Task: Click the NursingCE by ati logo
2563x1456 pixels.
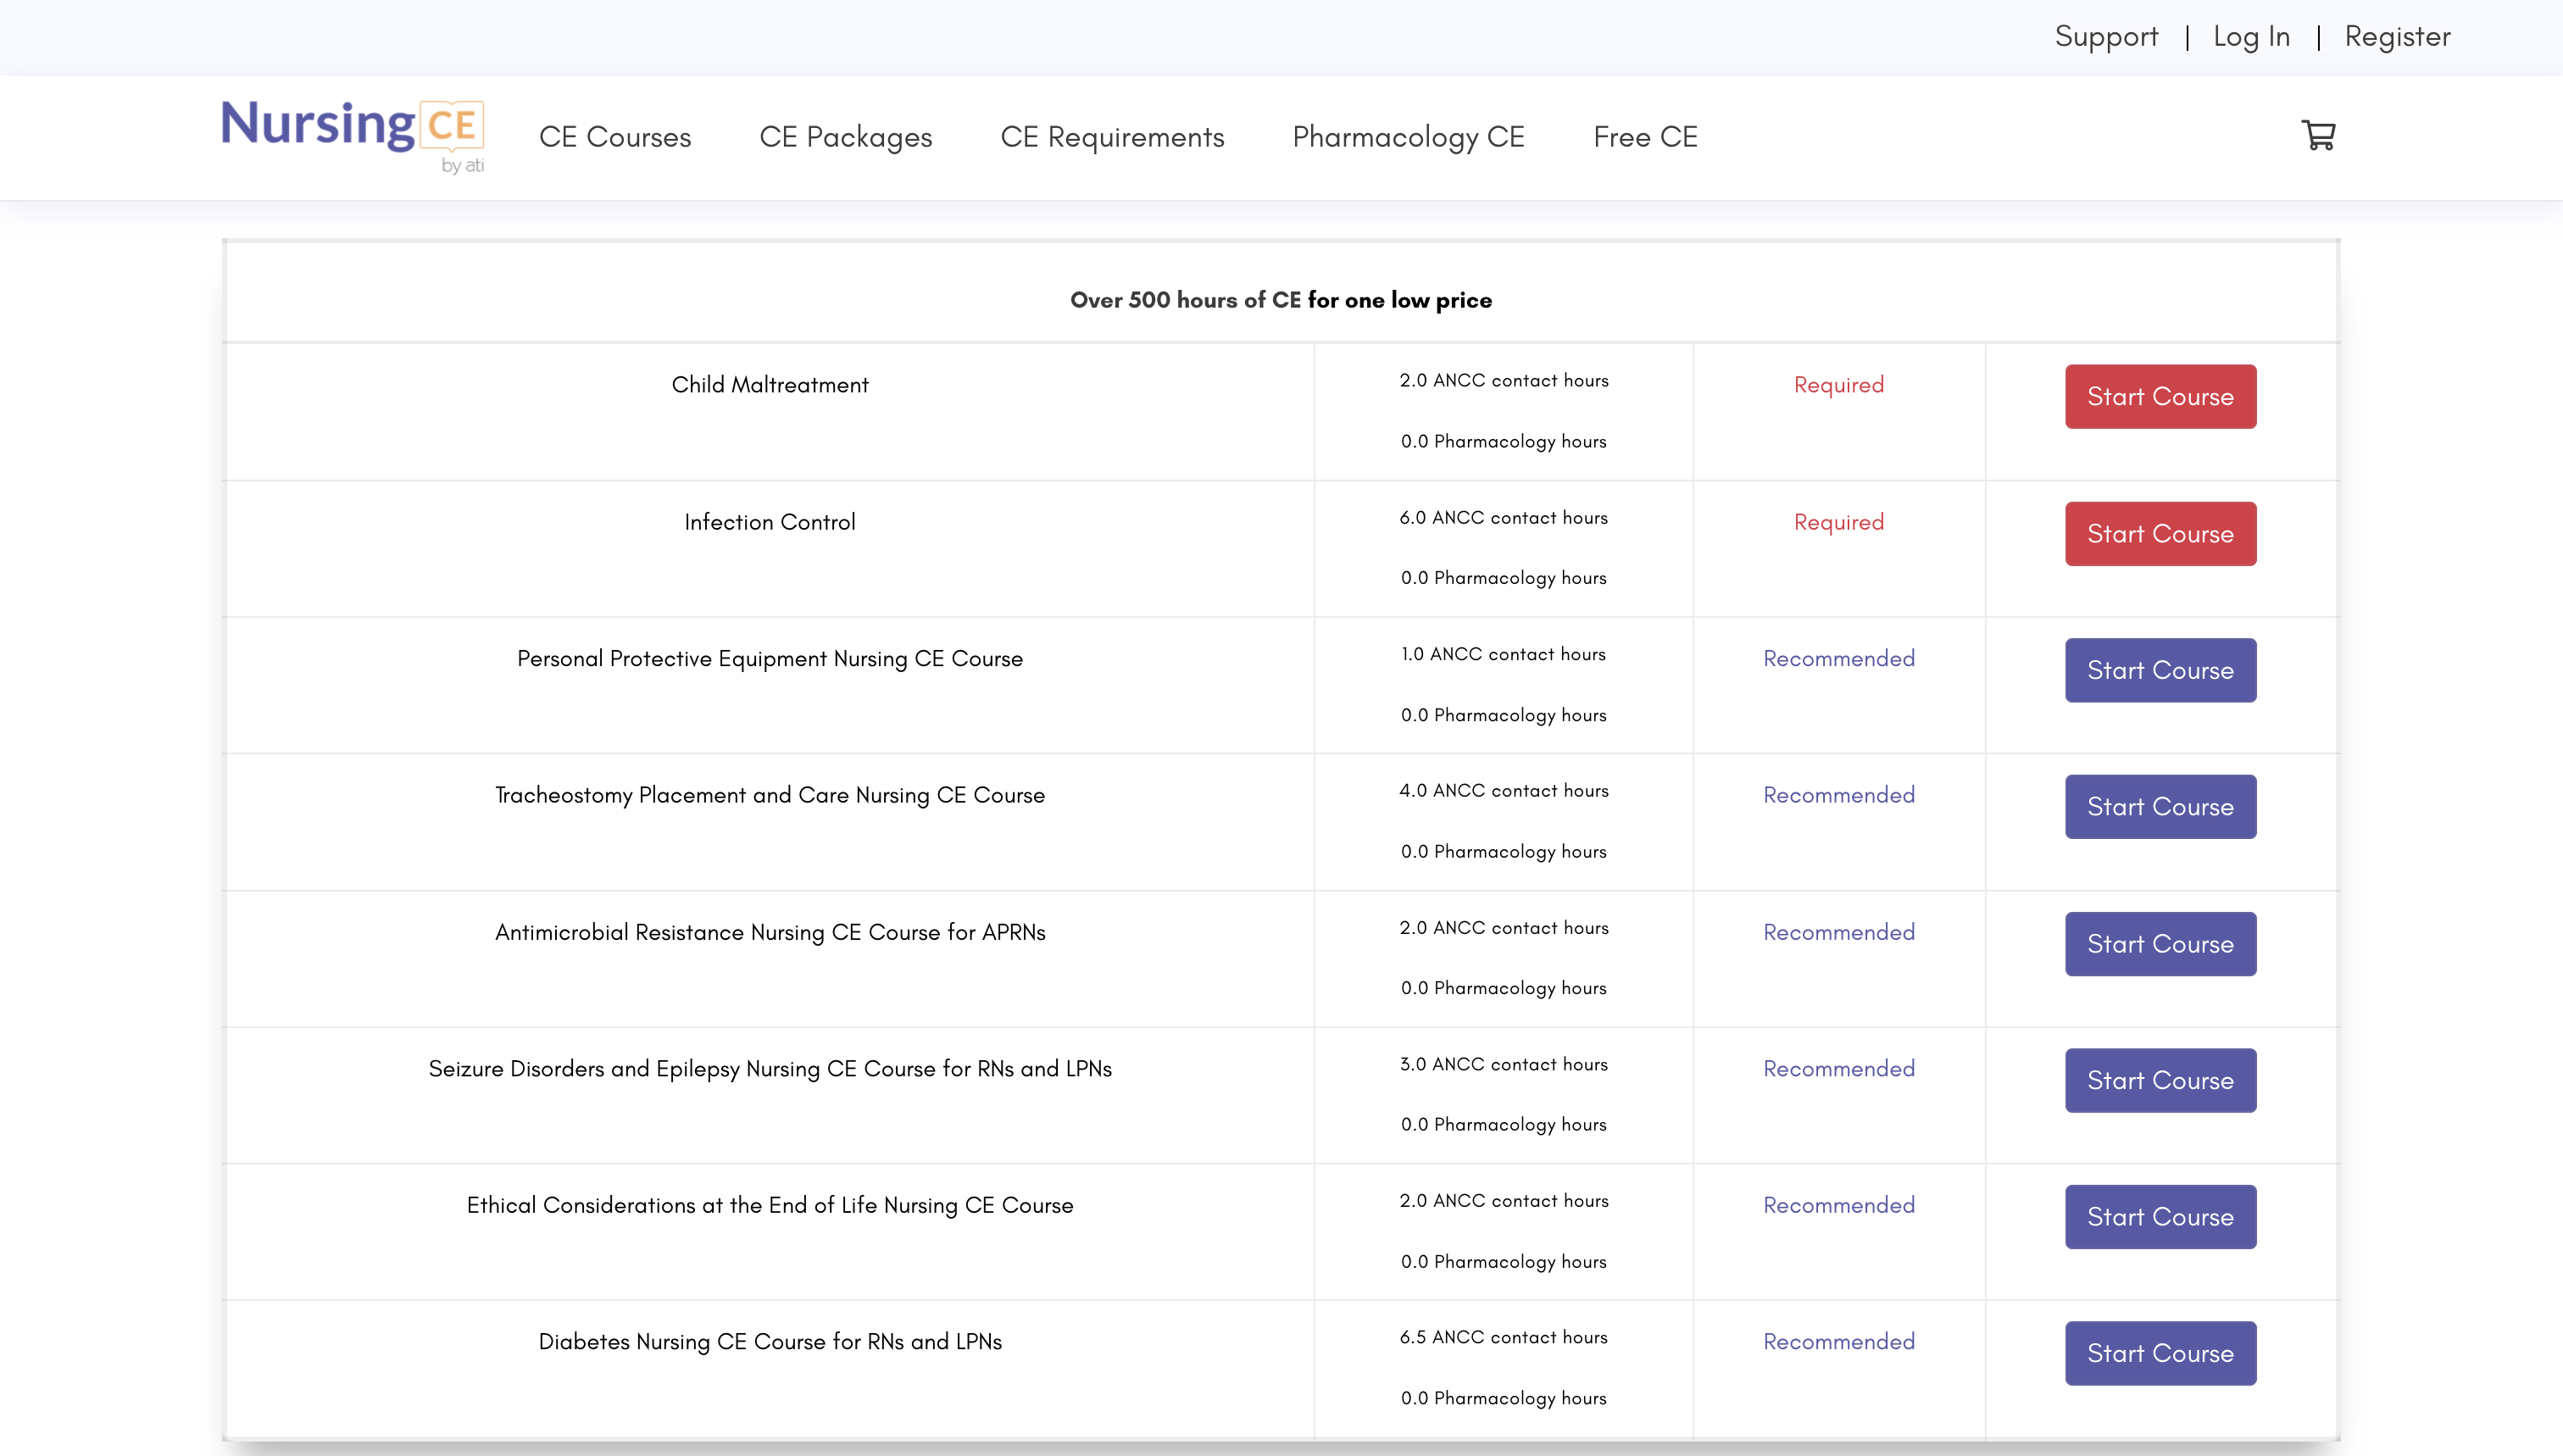Action: pyautogui.click(x=352, y=136)
